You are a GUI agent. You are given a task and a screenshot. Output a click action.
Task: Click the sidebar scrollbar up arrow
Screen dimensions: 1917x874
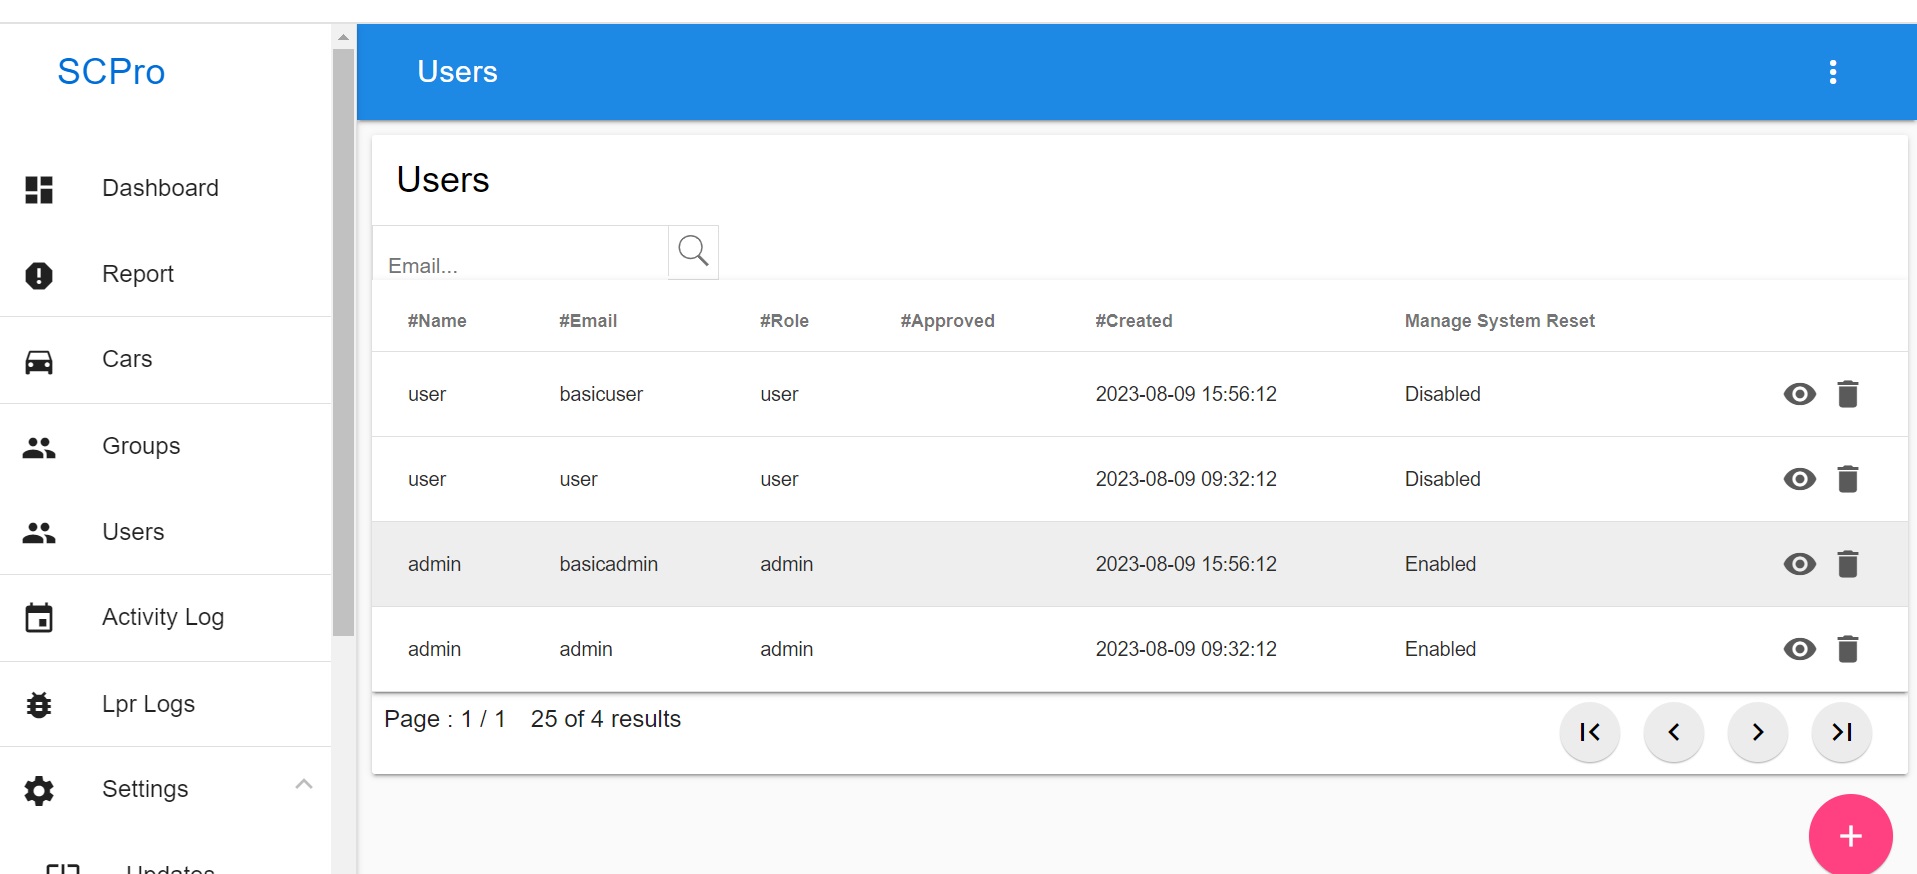coord(343,37)
